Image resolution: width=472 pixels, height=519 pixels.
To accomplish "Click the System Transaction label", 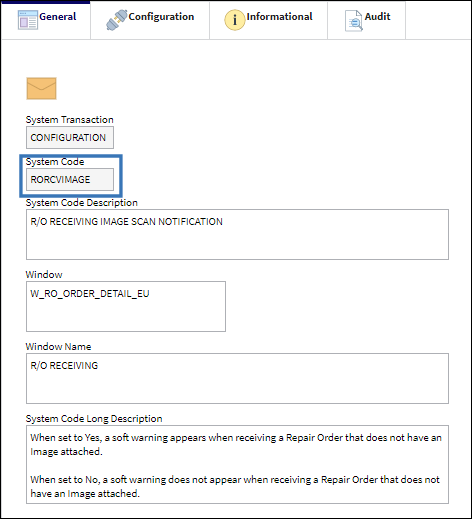I will (70, 120).
